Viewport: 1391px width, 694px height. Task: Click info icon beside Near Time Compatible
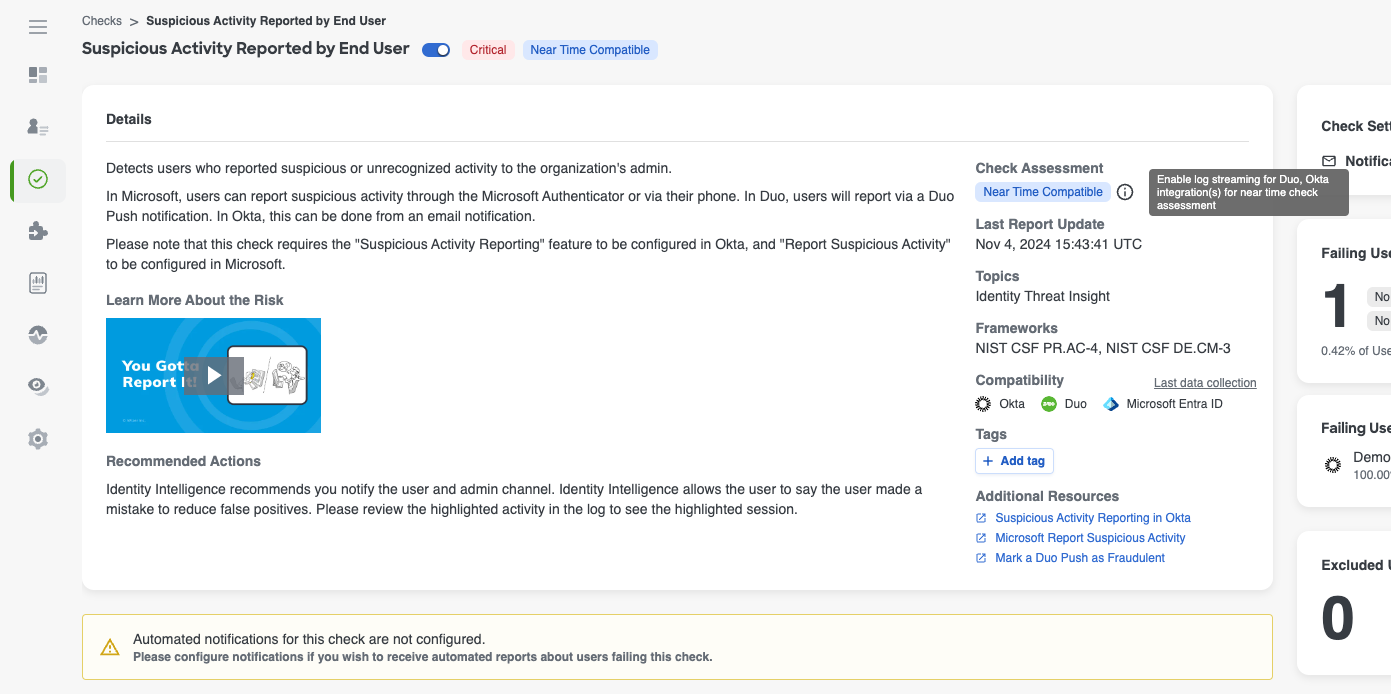coord(1125,192)
